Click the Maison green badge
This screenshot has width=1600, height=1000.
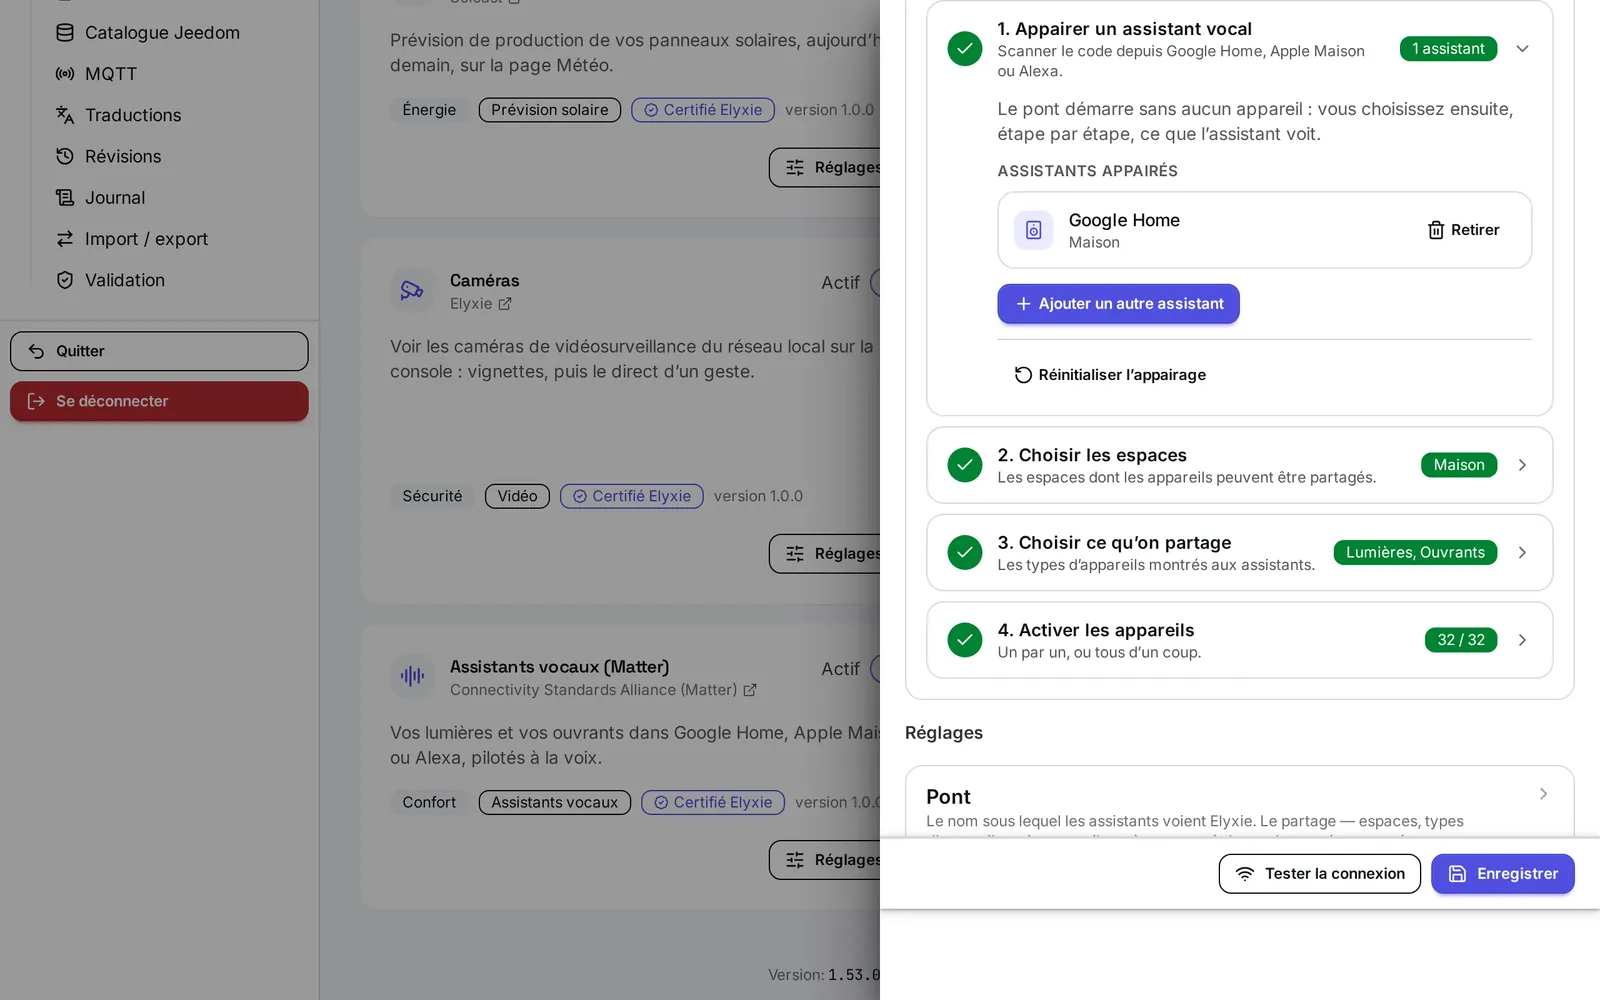(x=1459, y=465)
